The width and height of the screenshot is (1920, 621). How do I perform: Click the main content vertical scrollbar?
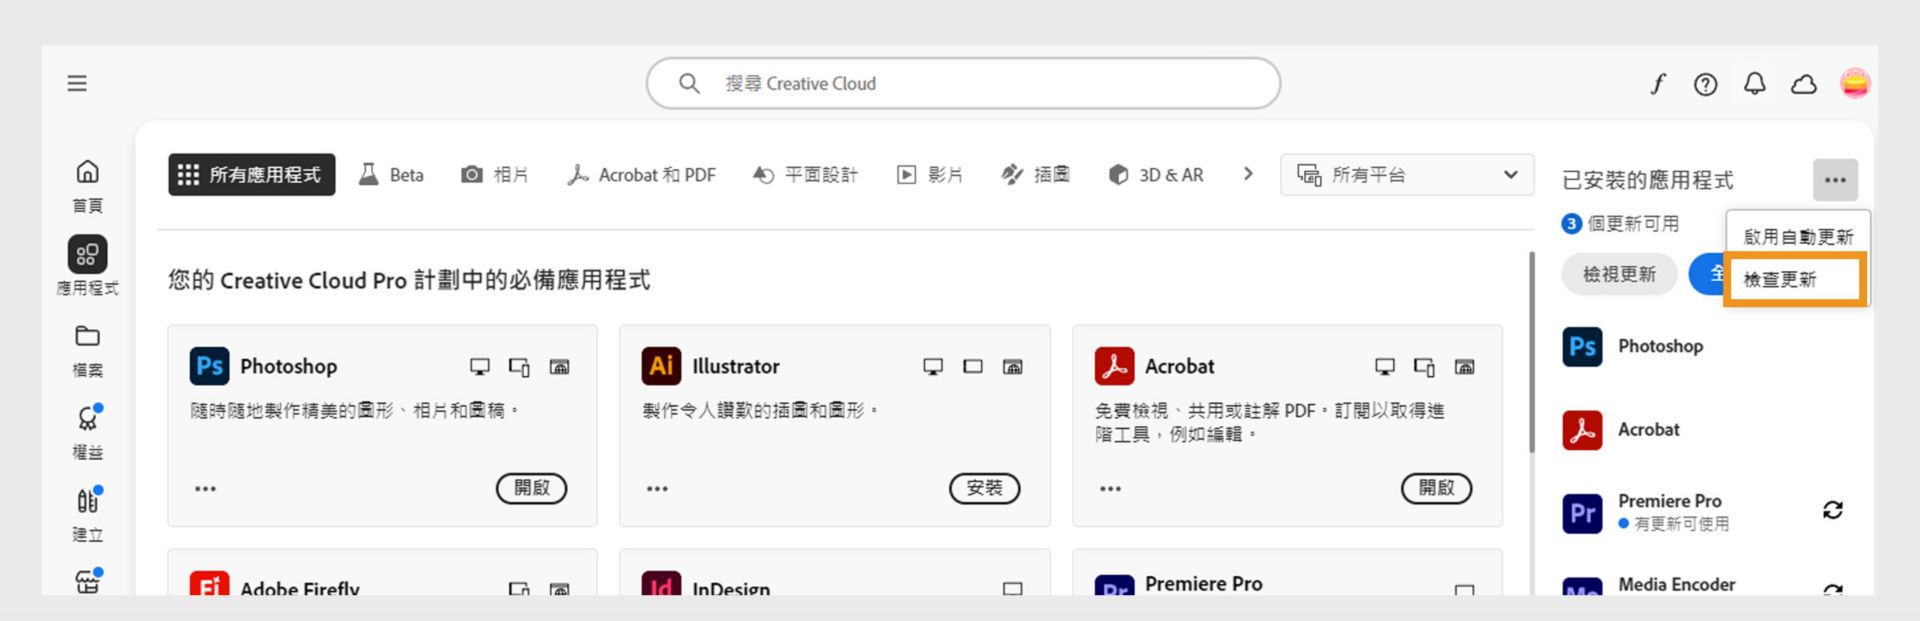(1531, 352)
